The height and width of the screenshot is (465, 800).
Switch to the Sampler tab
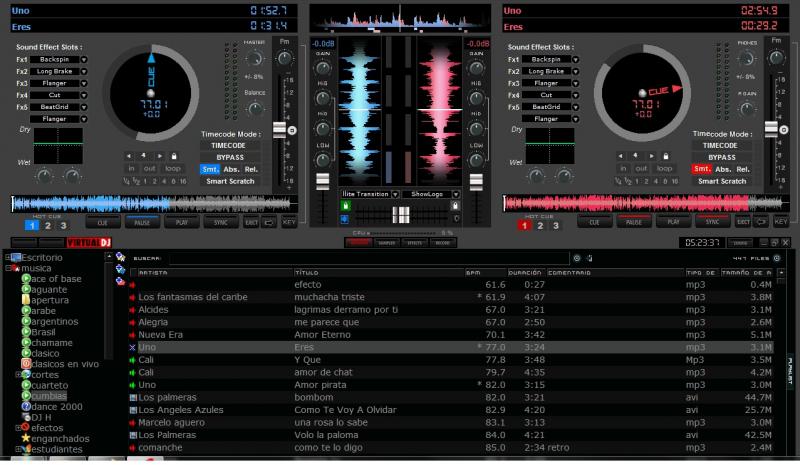386,243
